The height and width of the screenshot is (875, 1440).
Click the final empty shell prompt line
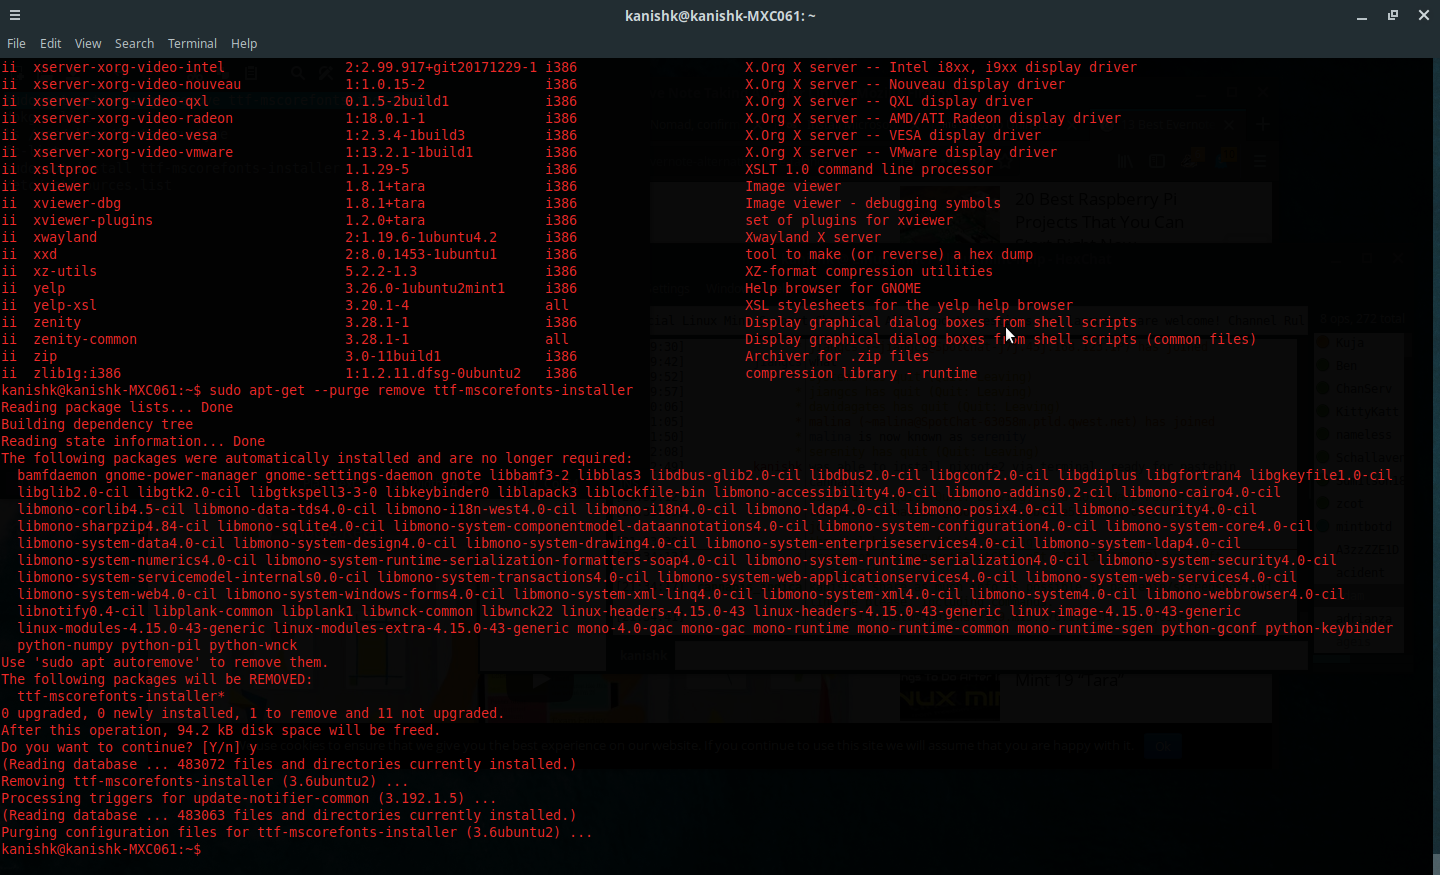[x=101, y=849]
